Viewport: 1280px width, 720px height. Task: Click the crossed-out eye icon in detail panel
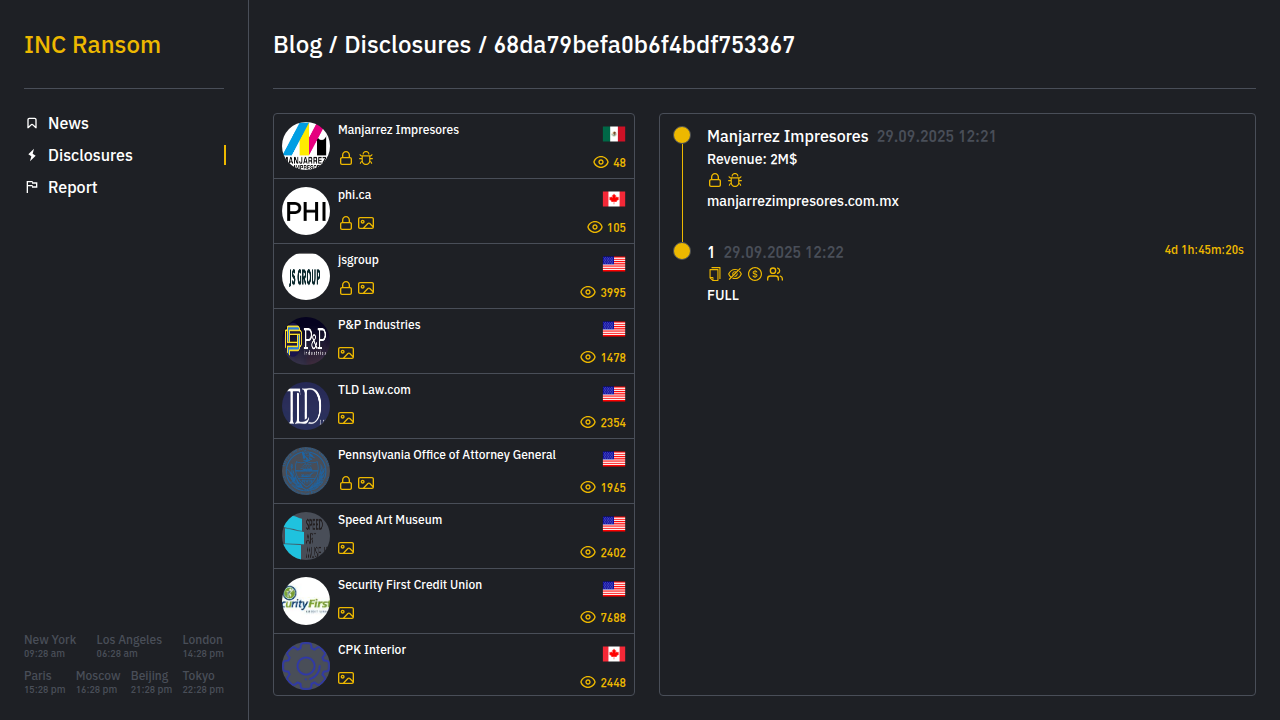pos(735,274)
